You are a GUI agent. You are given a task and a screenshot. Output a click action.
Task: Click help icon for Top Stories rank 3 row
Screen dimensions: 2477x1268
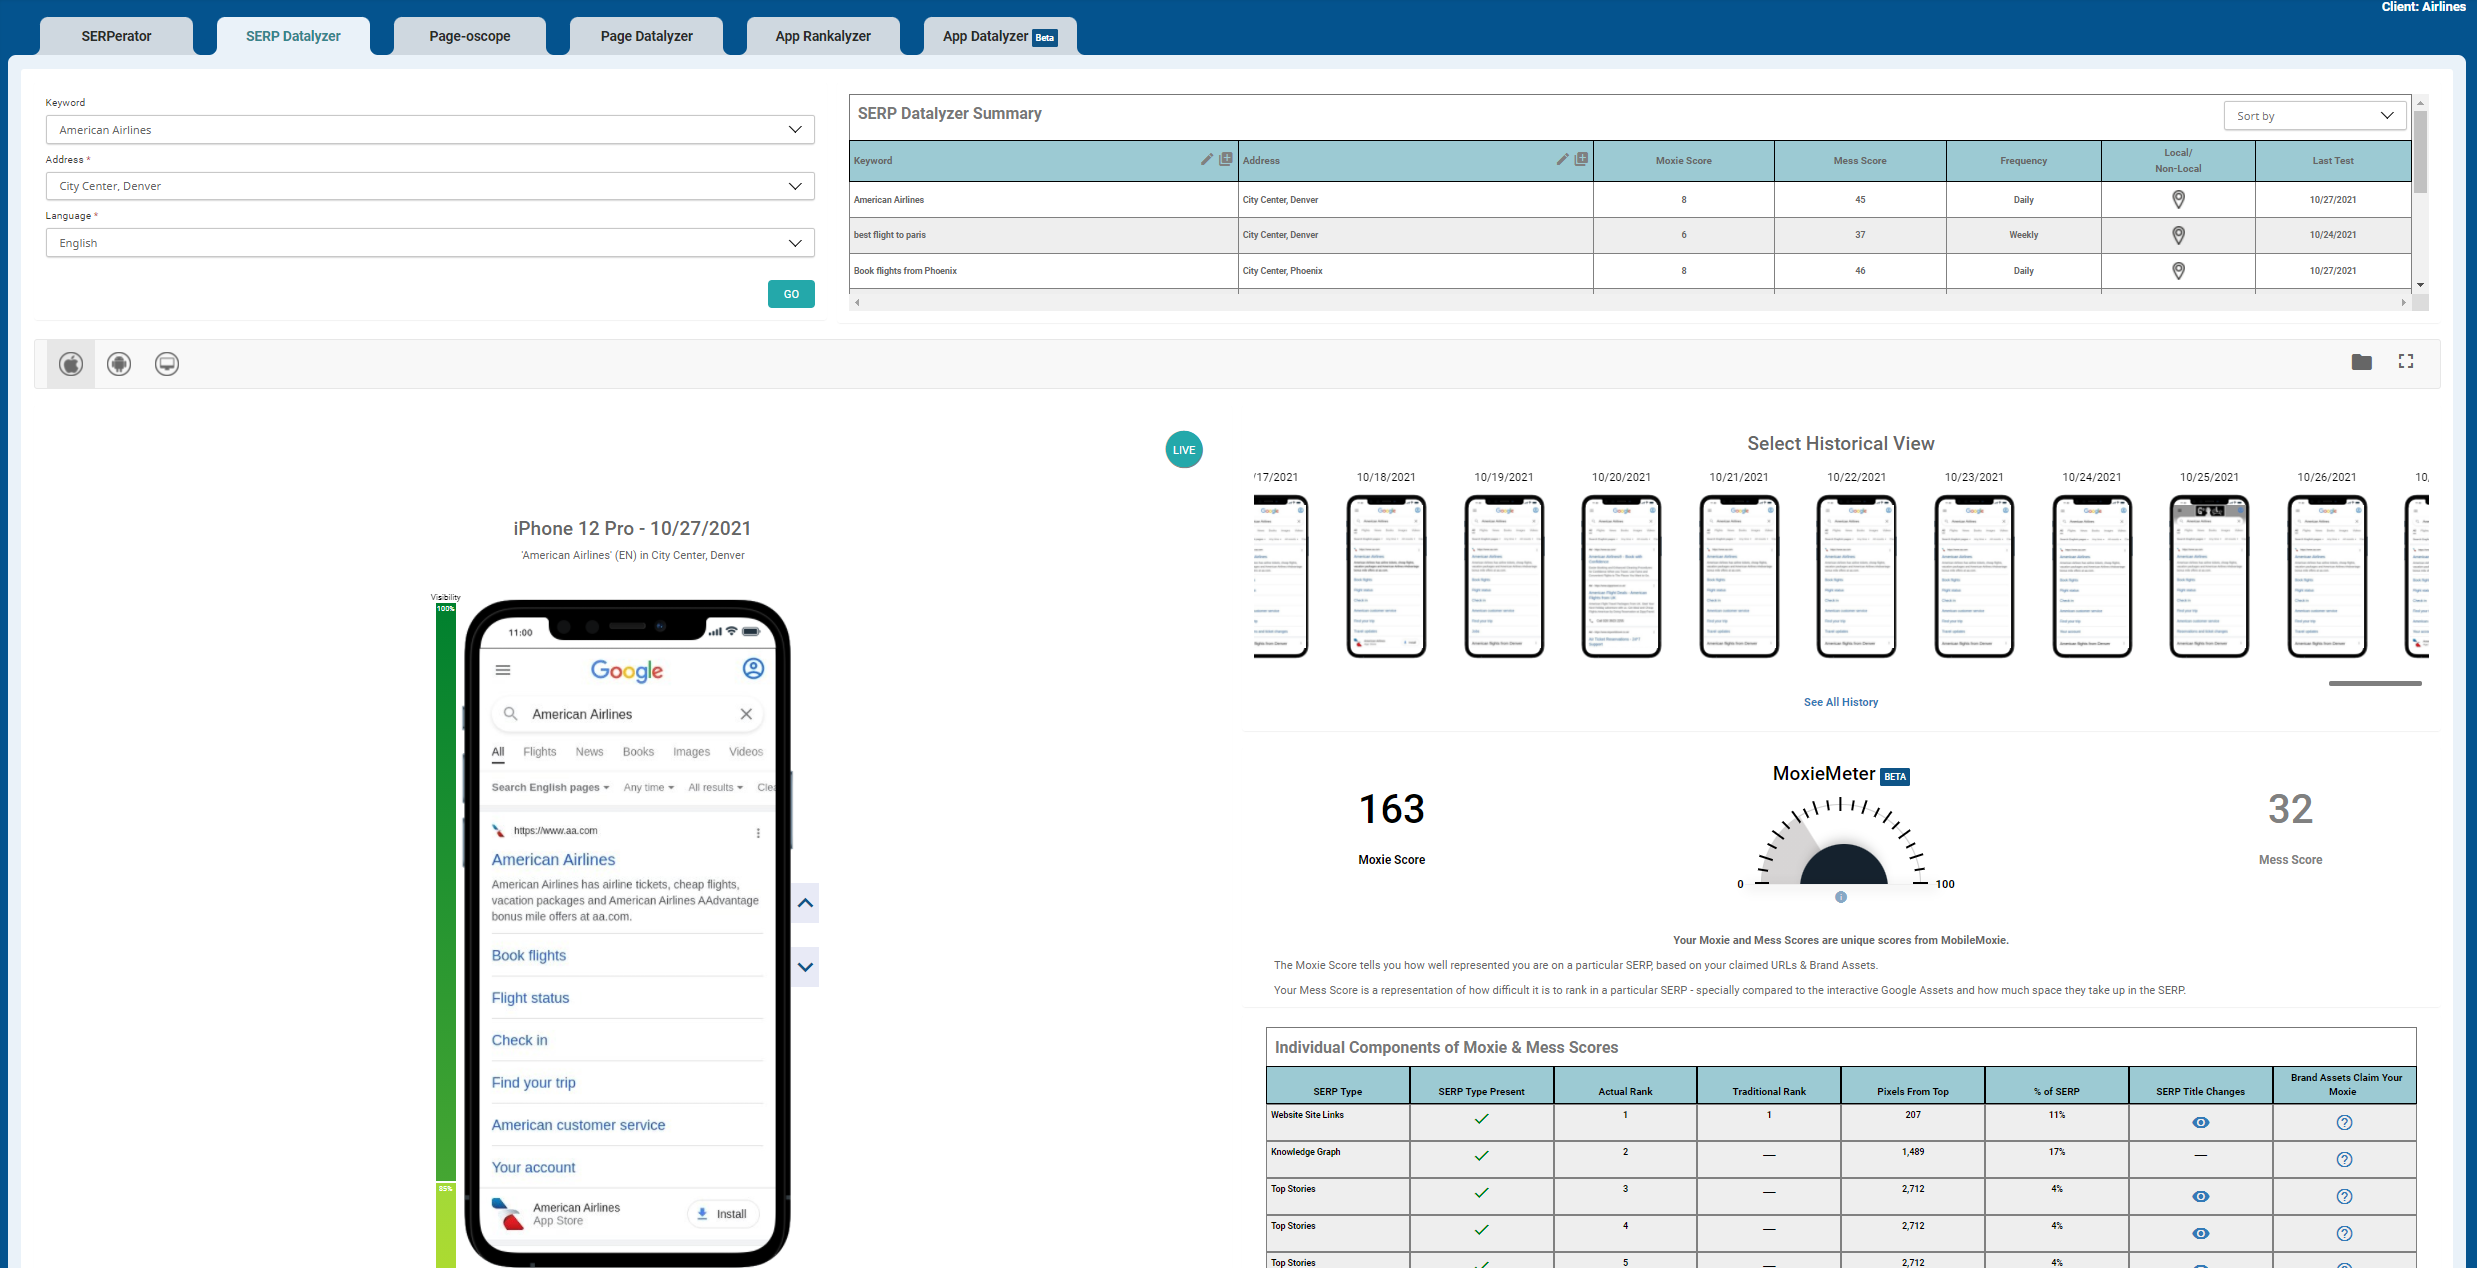(x=2344, y=1197)
